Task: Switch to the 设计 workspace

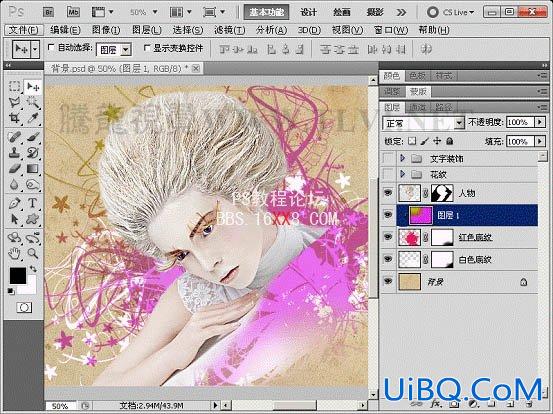Action: pyautogui.click(x=309, y=12)
